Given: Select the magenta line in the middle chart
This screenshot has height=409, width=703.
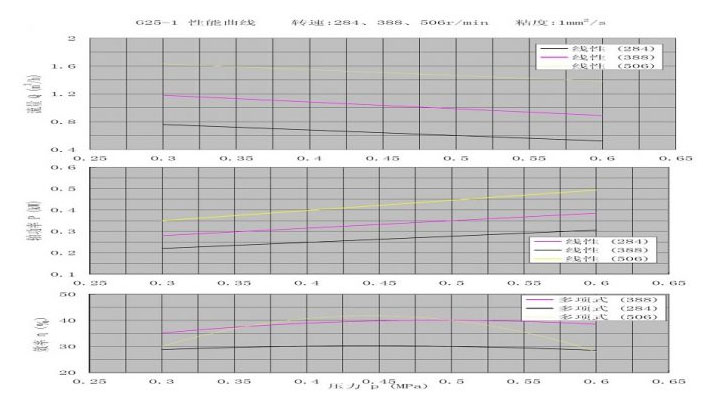Looking at the screenshot, I should (380, 225).
